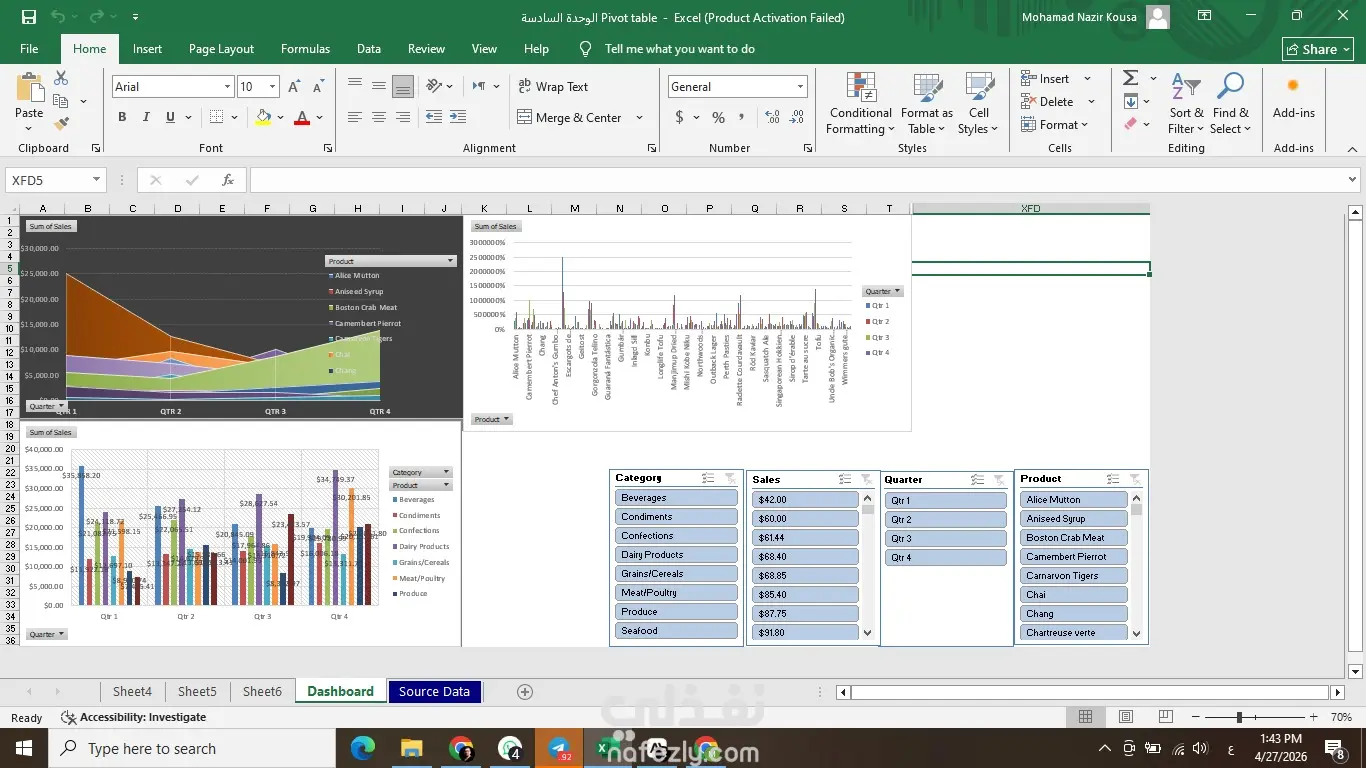This screenshot has height=768, width=1366.
Task: Toggle Middle Align
Action: (x=379, y=87)
